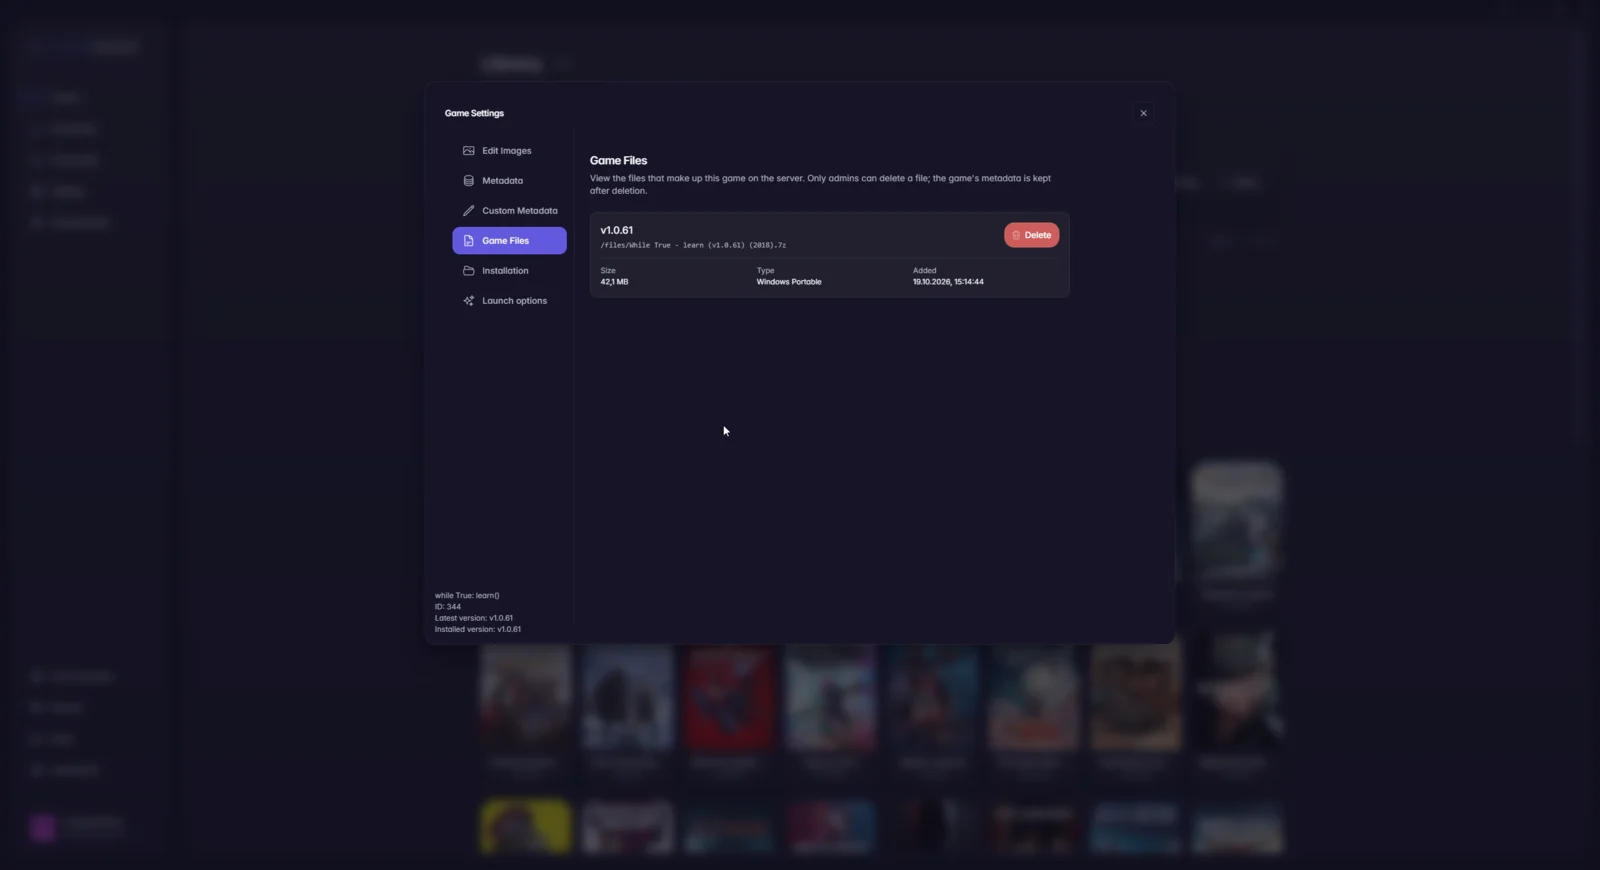The height and width of the screenshot is (870, 1600).
Task: Click the file path ending in "(2018).7z"
Action: (693, 245)
